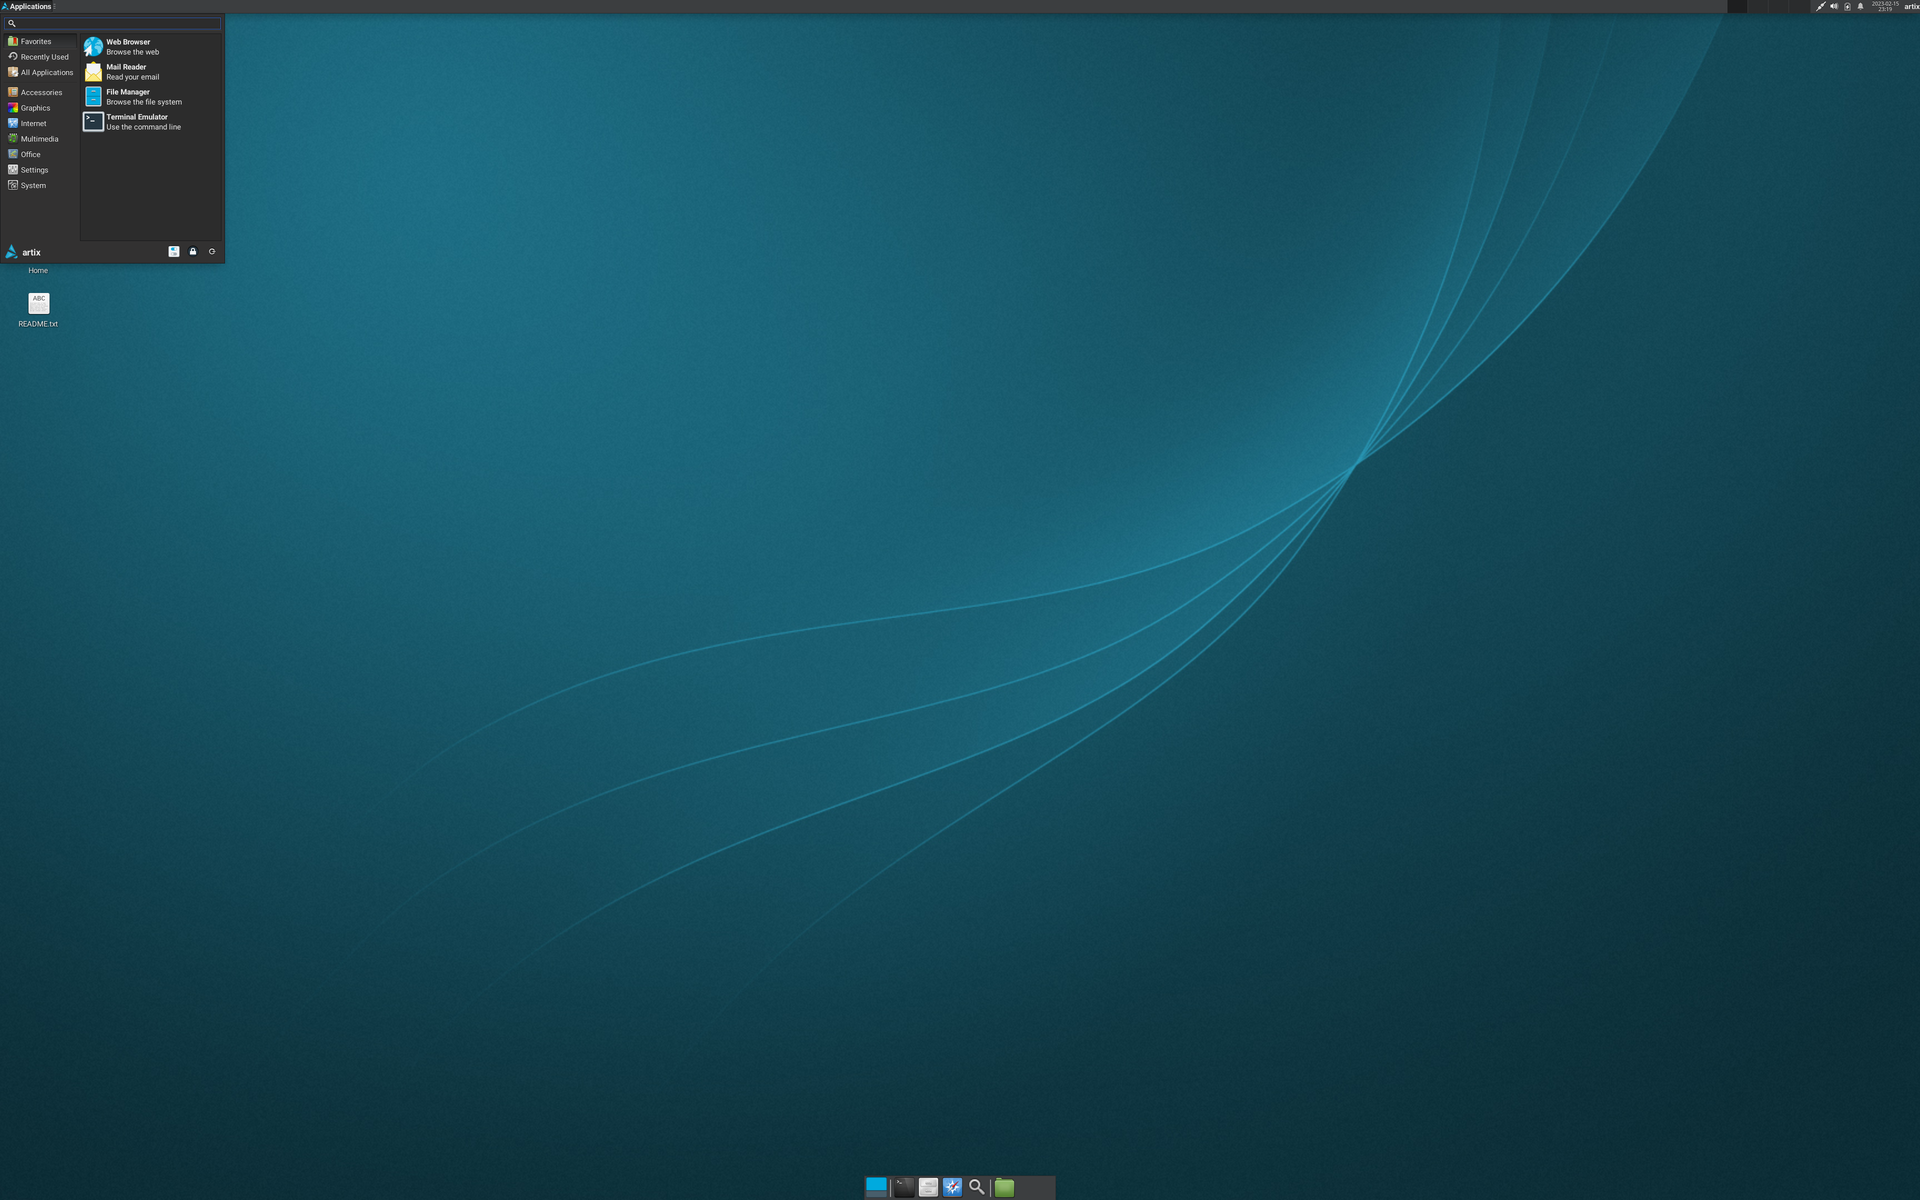Click the network icon in the system tray
The width and height of the screenshot is (1920, 1200).
pyautogui.click(x=1820, y=6)
